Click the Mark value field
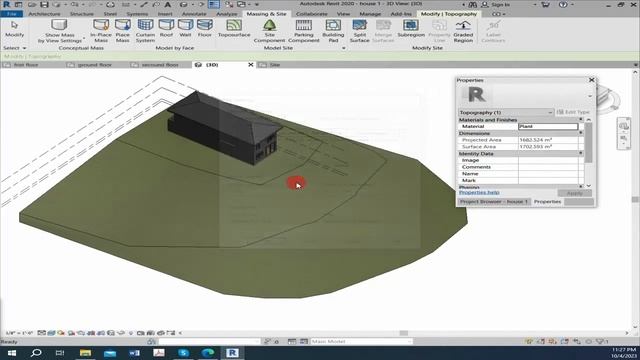640x360 pixels. [548, 180]
